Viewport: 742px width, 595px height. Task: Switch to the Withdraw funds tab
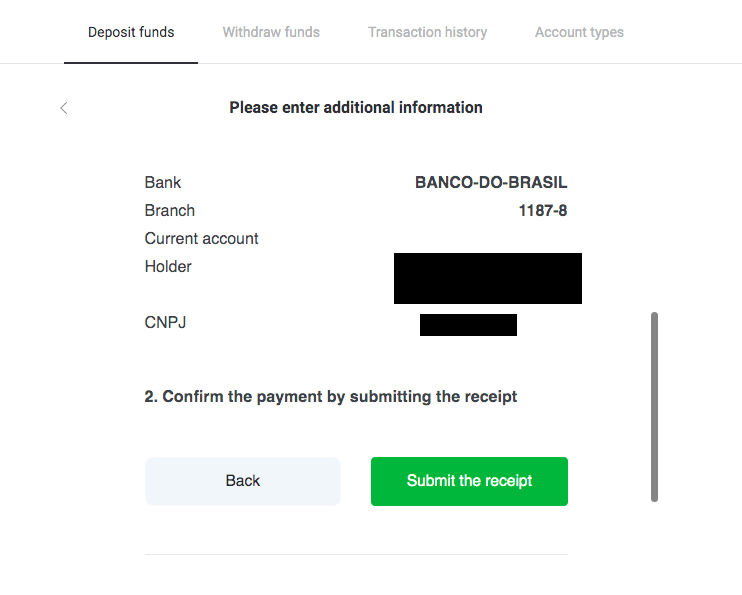click(x=271, y=32)
